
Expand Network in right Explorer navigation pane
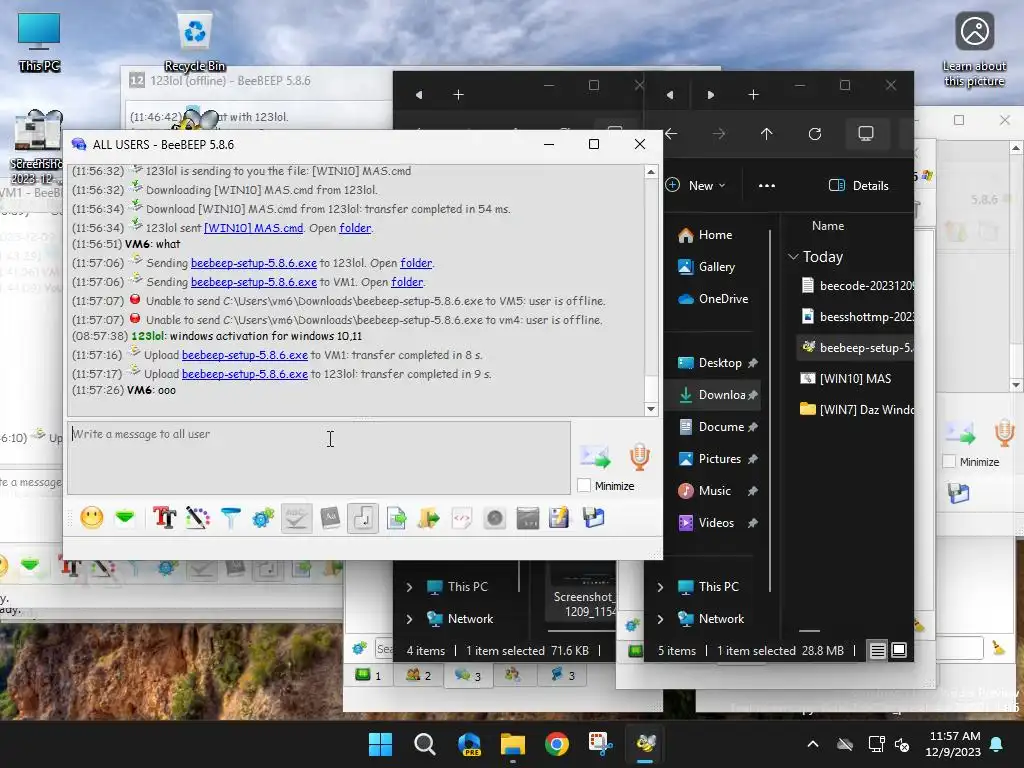[x=660, y=619]
